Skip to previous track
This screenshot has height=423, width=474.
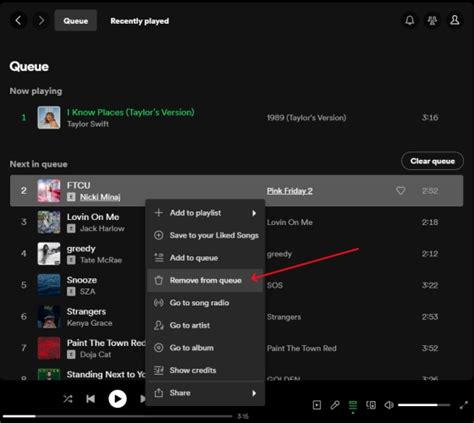tap(90, 399)
